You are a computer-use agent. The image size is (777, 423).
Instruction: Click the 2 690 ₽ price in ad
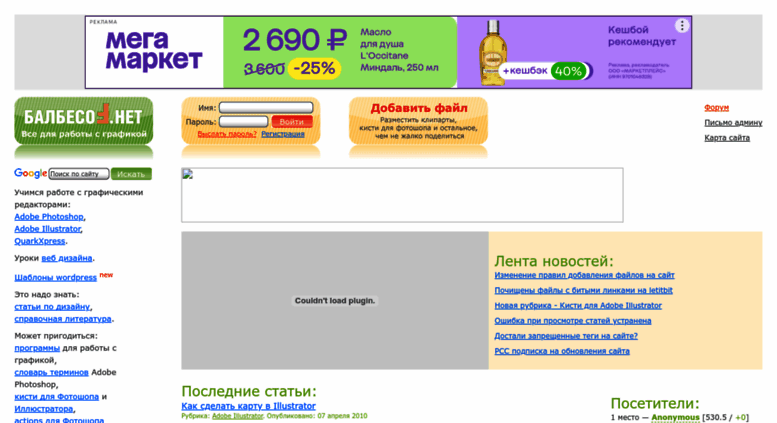[x=295, y=40]
